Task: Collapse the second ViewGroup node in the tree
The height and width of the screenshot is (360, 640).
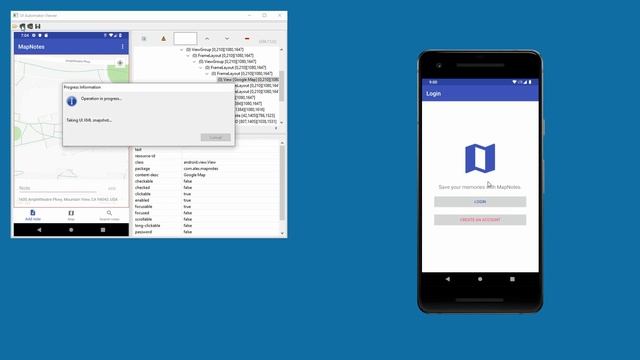Action: coord(194,62)
